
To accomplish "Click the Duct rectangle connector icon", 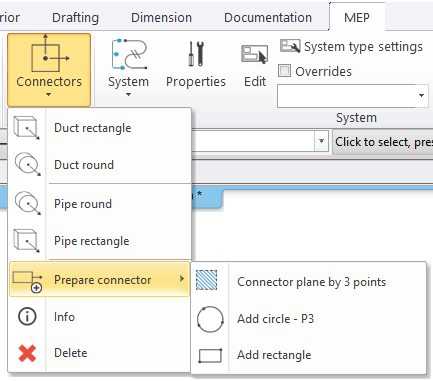I will coord(27,128).
